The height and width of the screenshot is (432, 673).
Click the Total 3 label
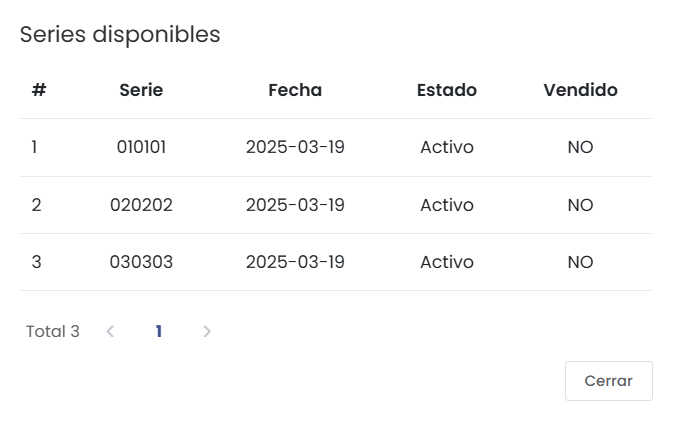coord(53,331)
